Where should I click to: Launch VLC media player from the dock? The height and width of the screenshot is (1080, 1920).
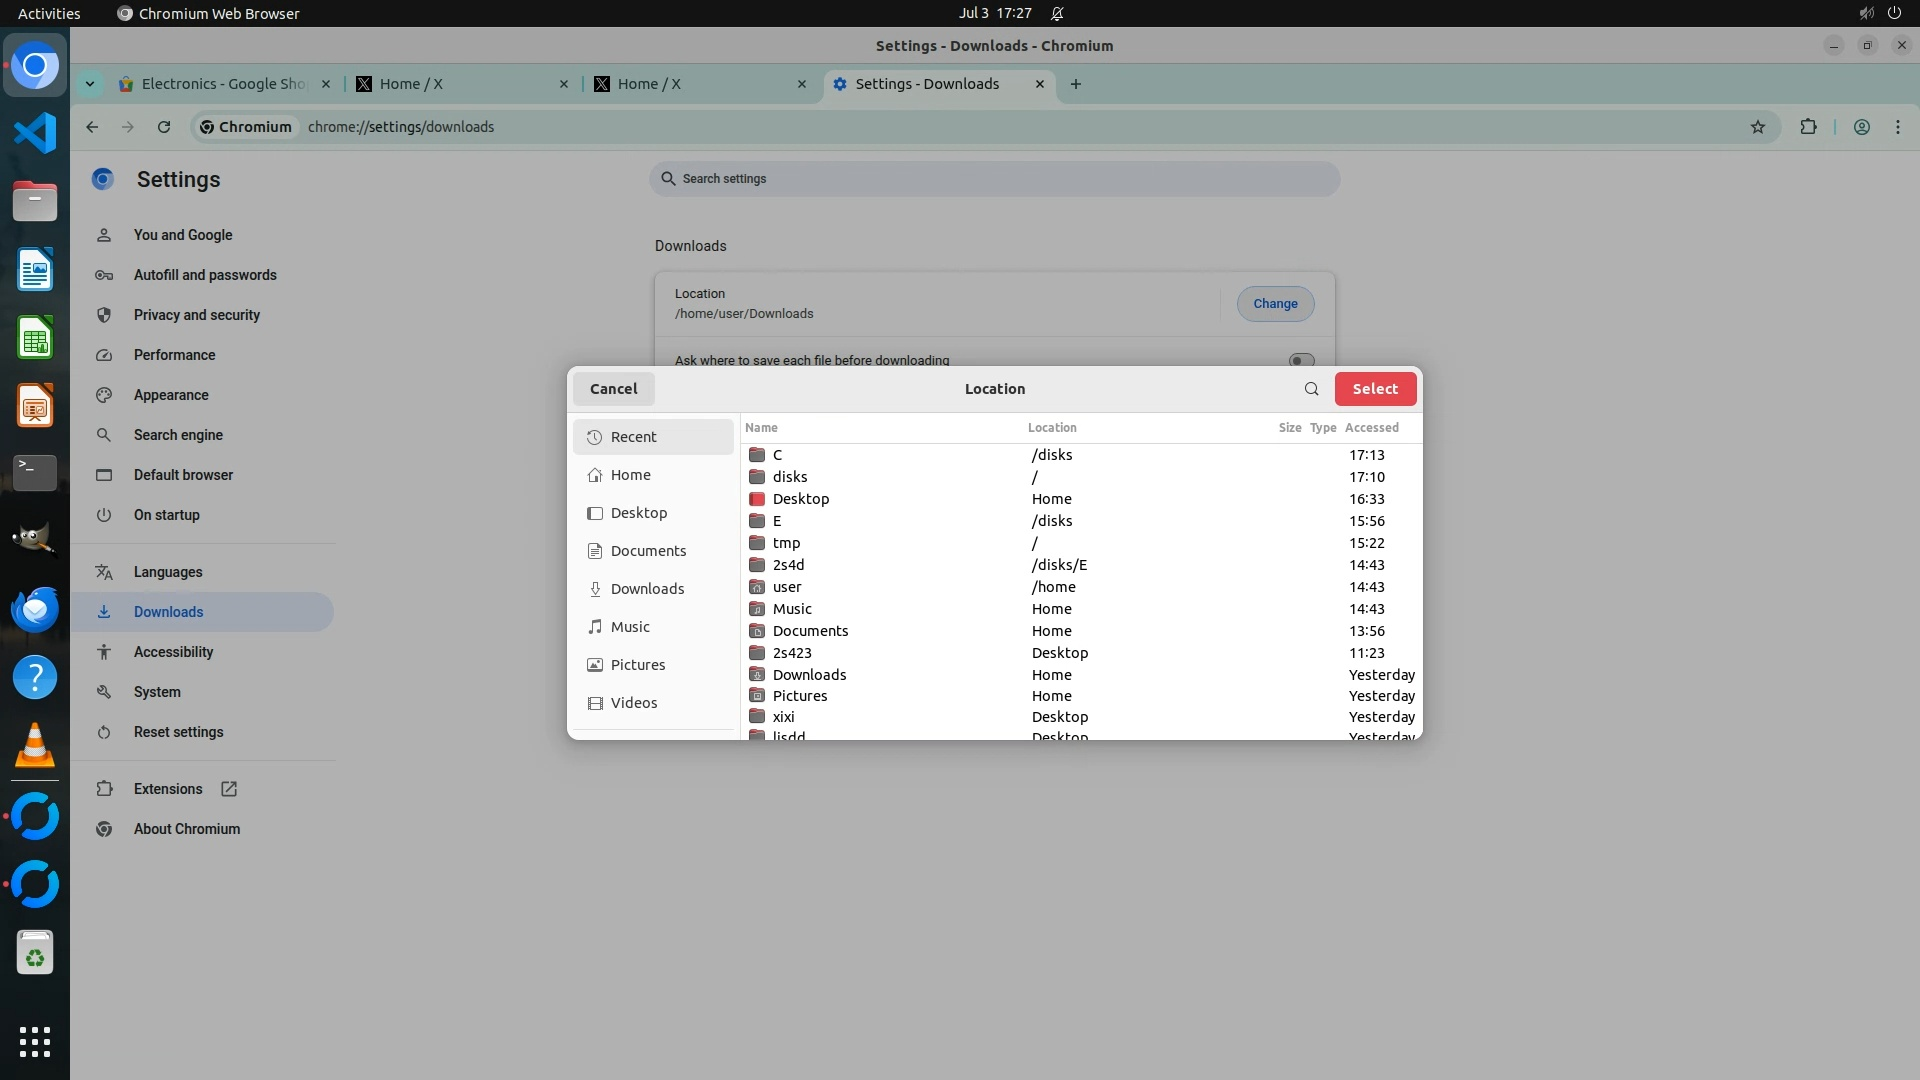pyautogui.click(x=35, y=746)
